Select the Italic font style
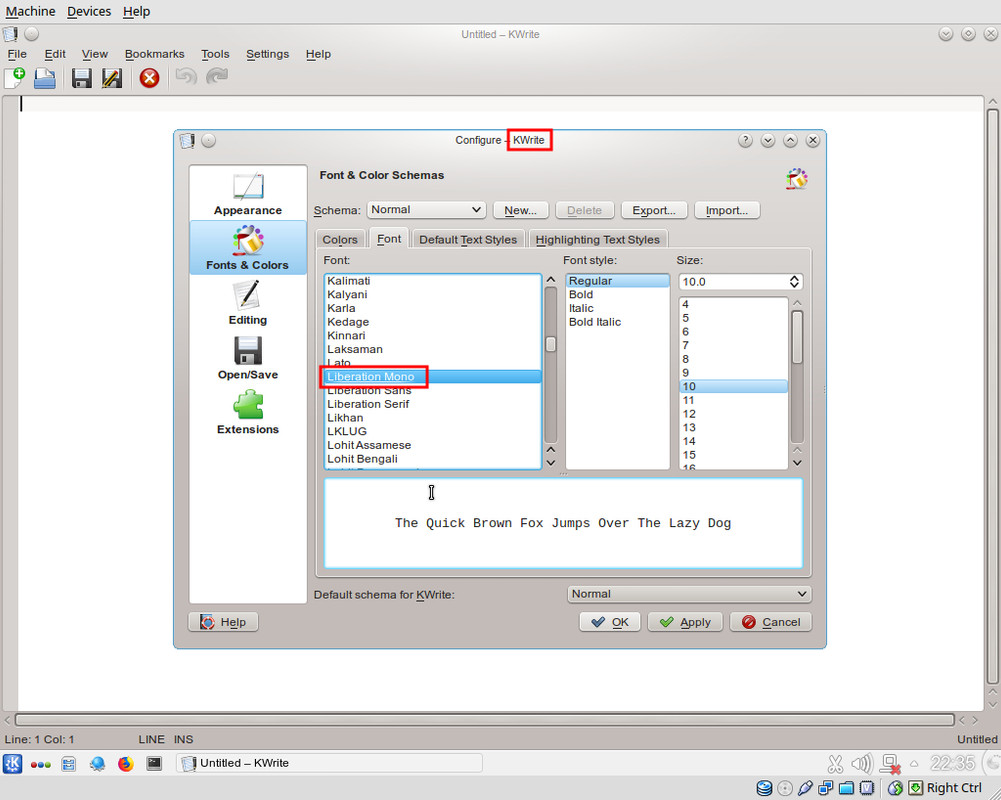Image resolution: width=1001 pixels, height=800 pixels. pyautogui.click(x=617, y=308)
